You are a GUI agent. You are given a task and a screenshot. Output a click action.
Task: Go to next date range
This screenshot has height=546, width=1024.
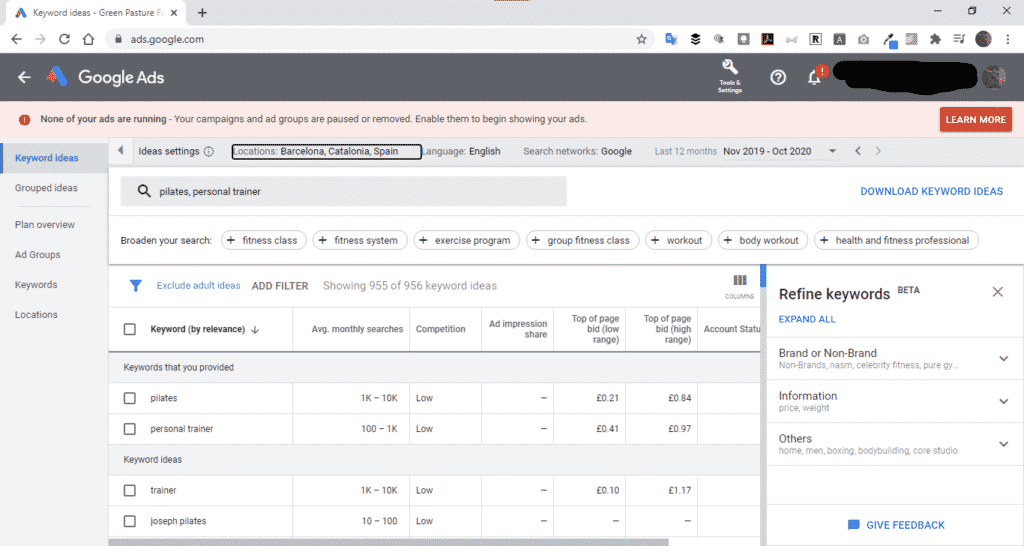(x=878, y=151)
